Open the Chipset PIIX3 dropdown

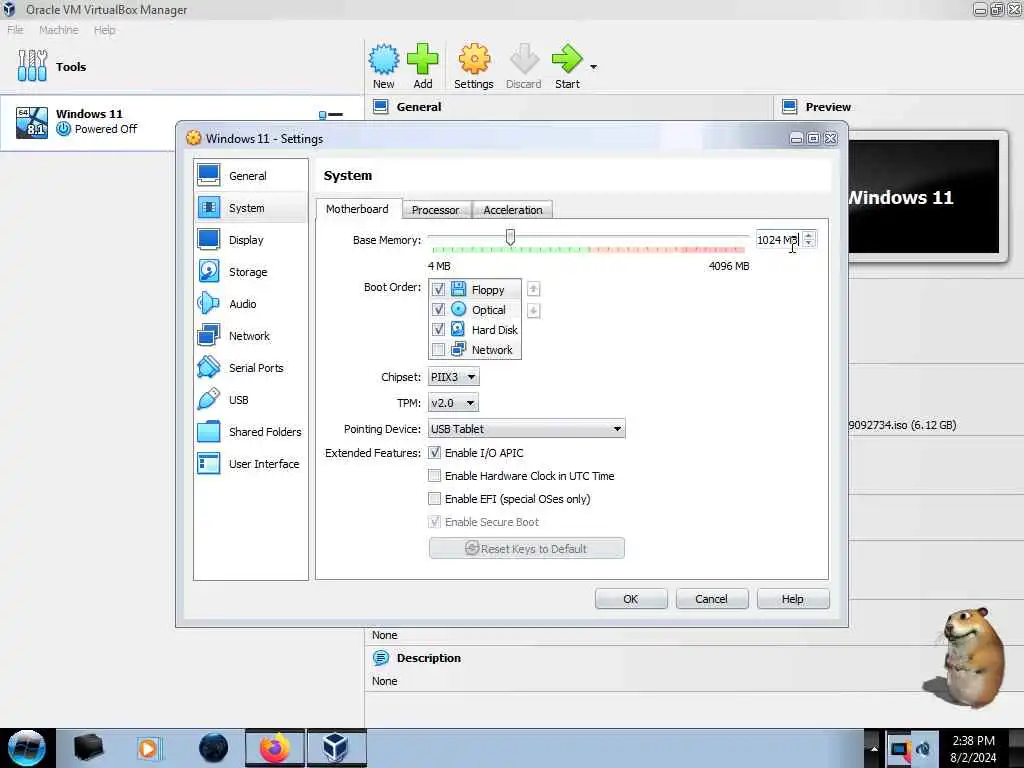(454, 377)
